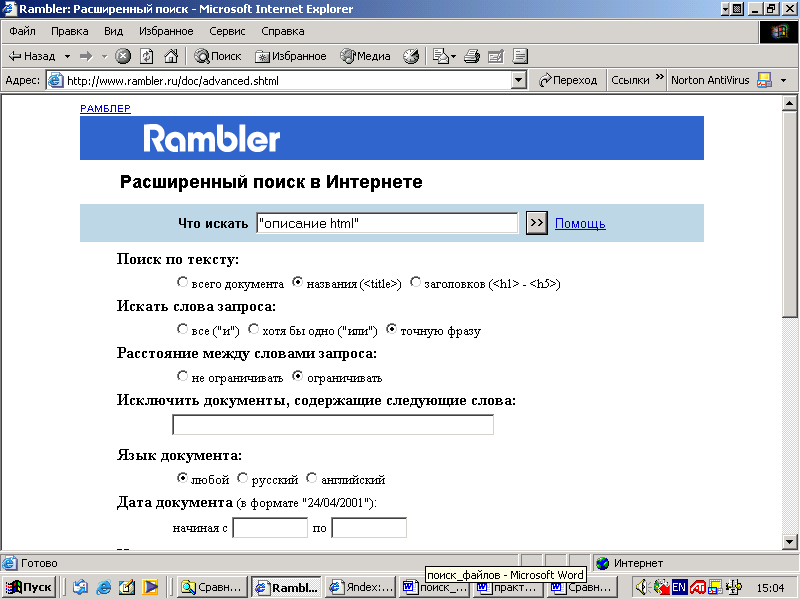Viewport: 800px width, 600px height.
Task: Click the Mail toolbar icon
Action: click(440, 56)
